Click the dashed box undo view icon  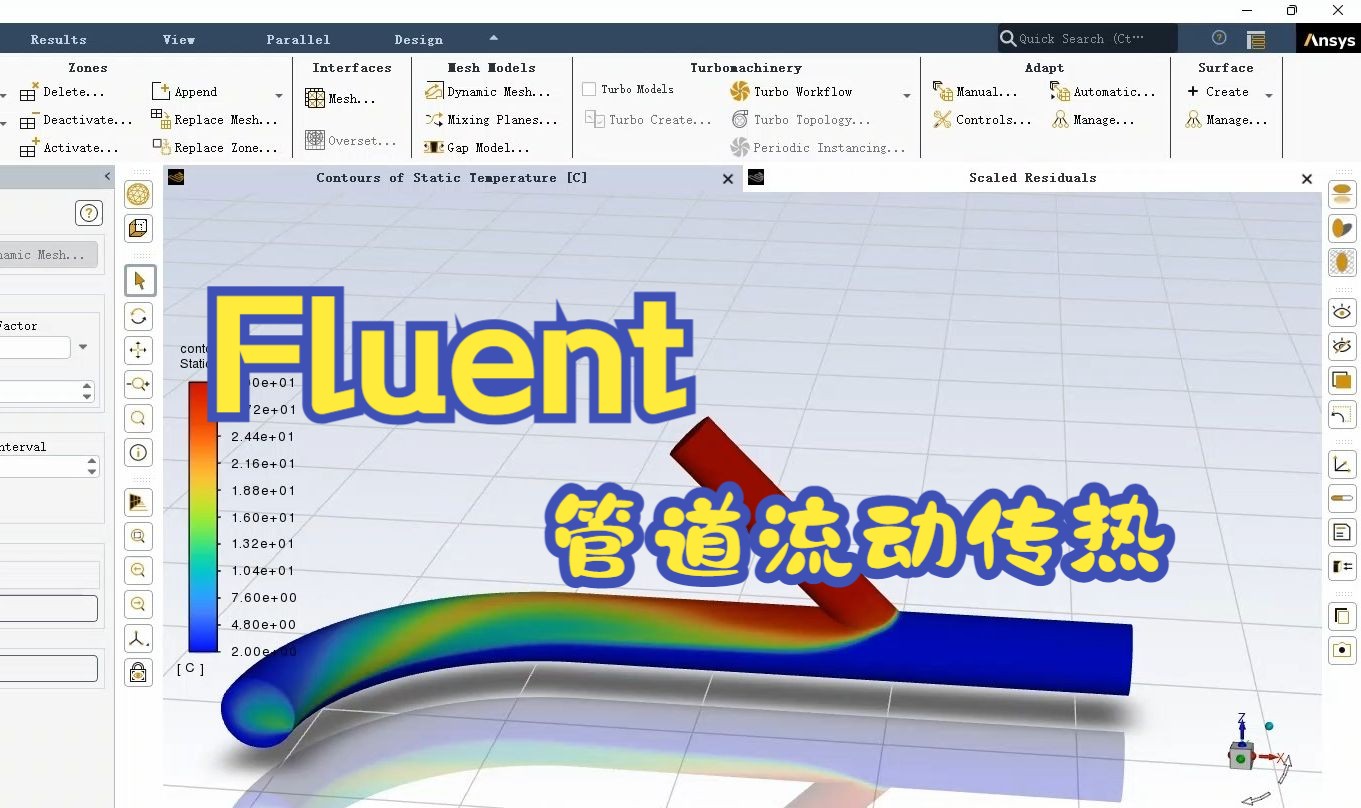pos(1342,414)
